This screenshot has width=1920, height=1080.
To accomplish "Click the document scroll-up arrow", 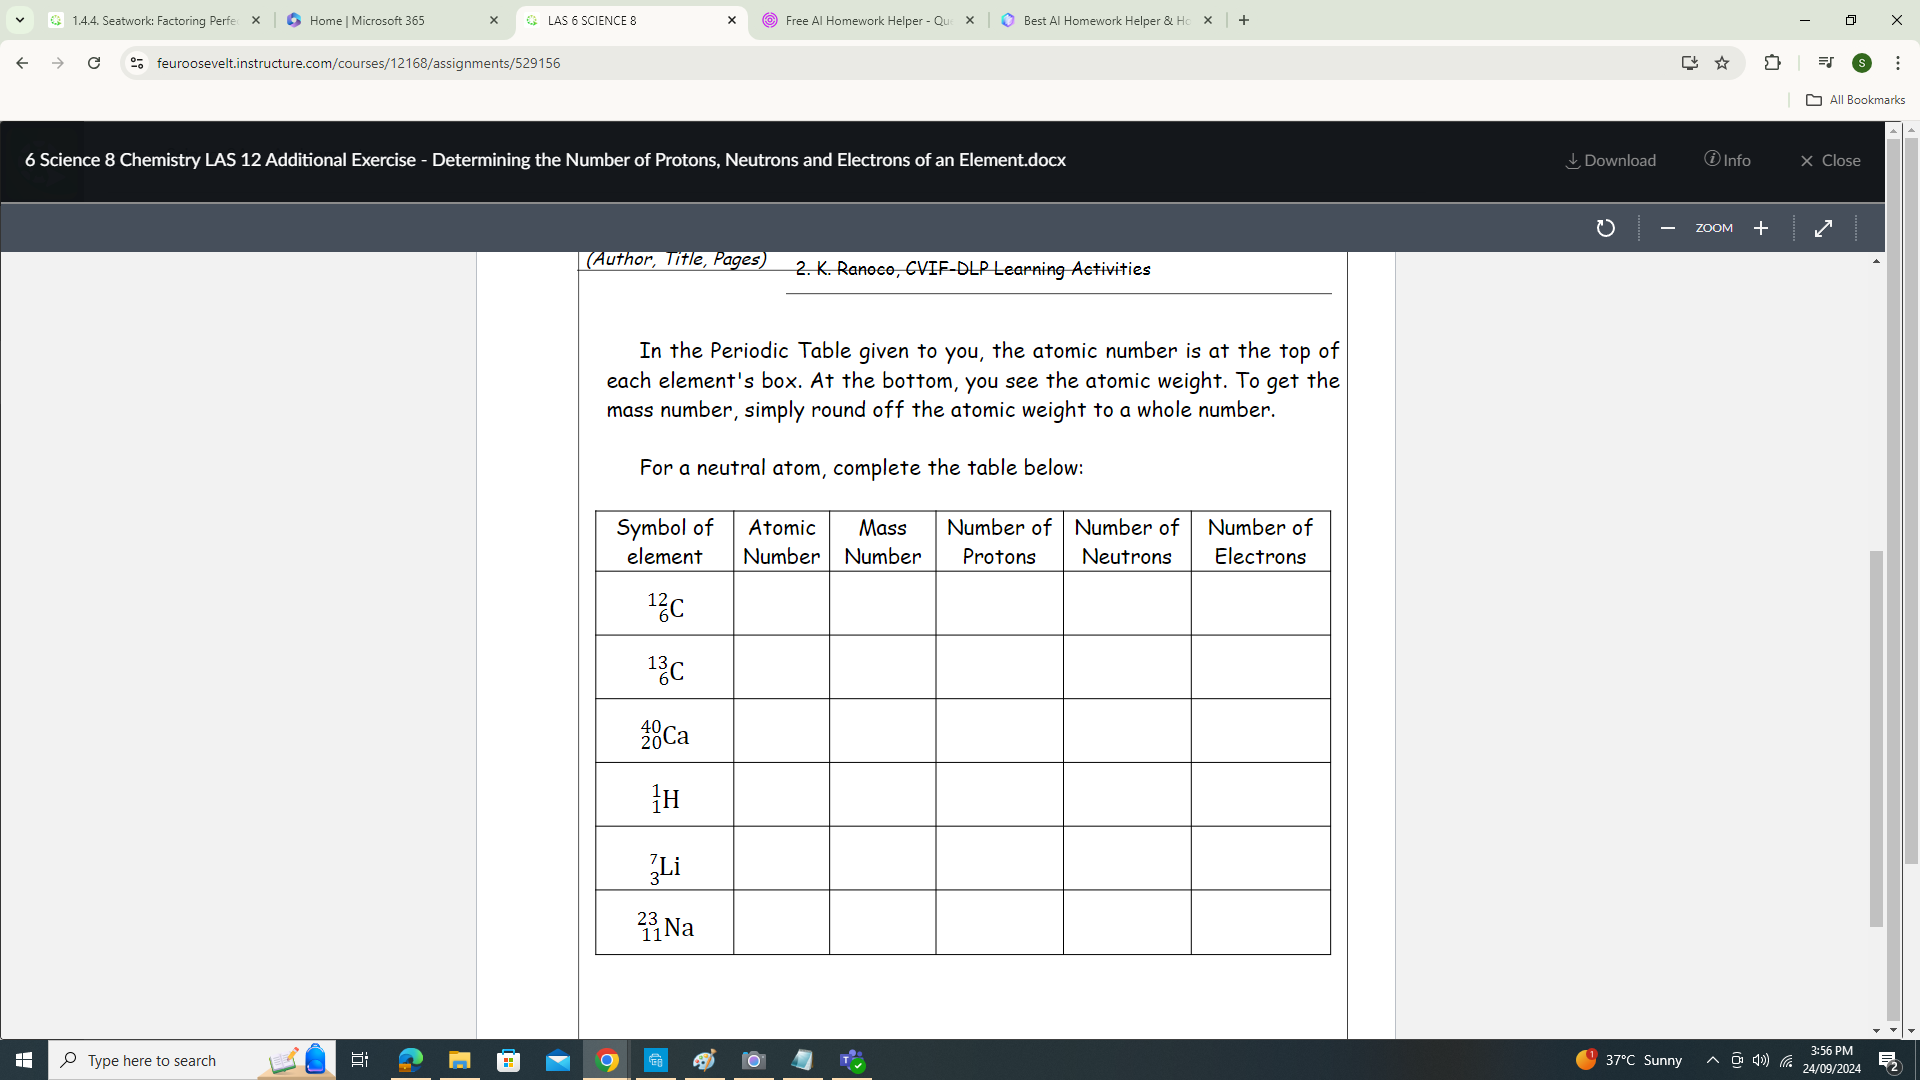I will tap(1876, 261).
